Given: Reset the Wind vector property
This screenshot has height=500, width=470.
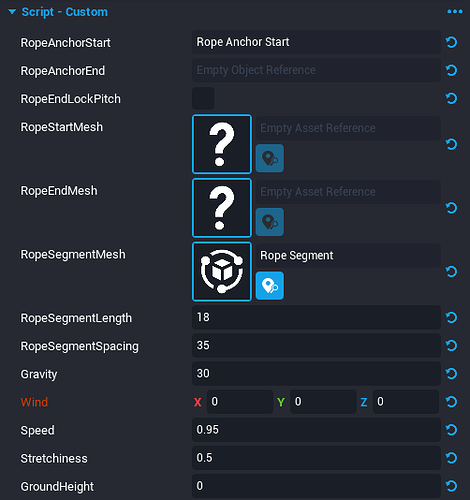Looking at the screenshot, I should pos(451,402).
